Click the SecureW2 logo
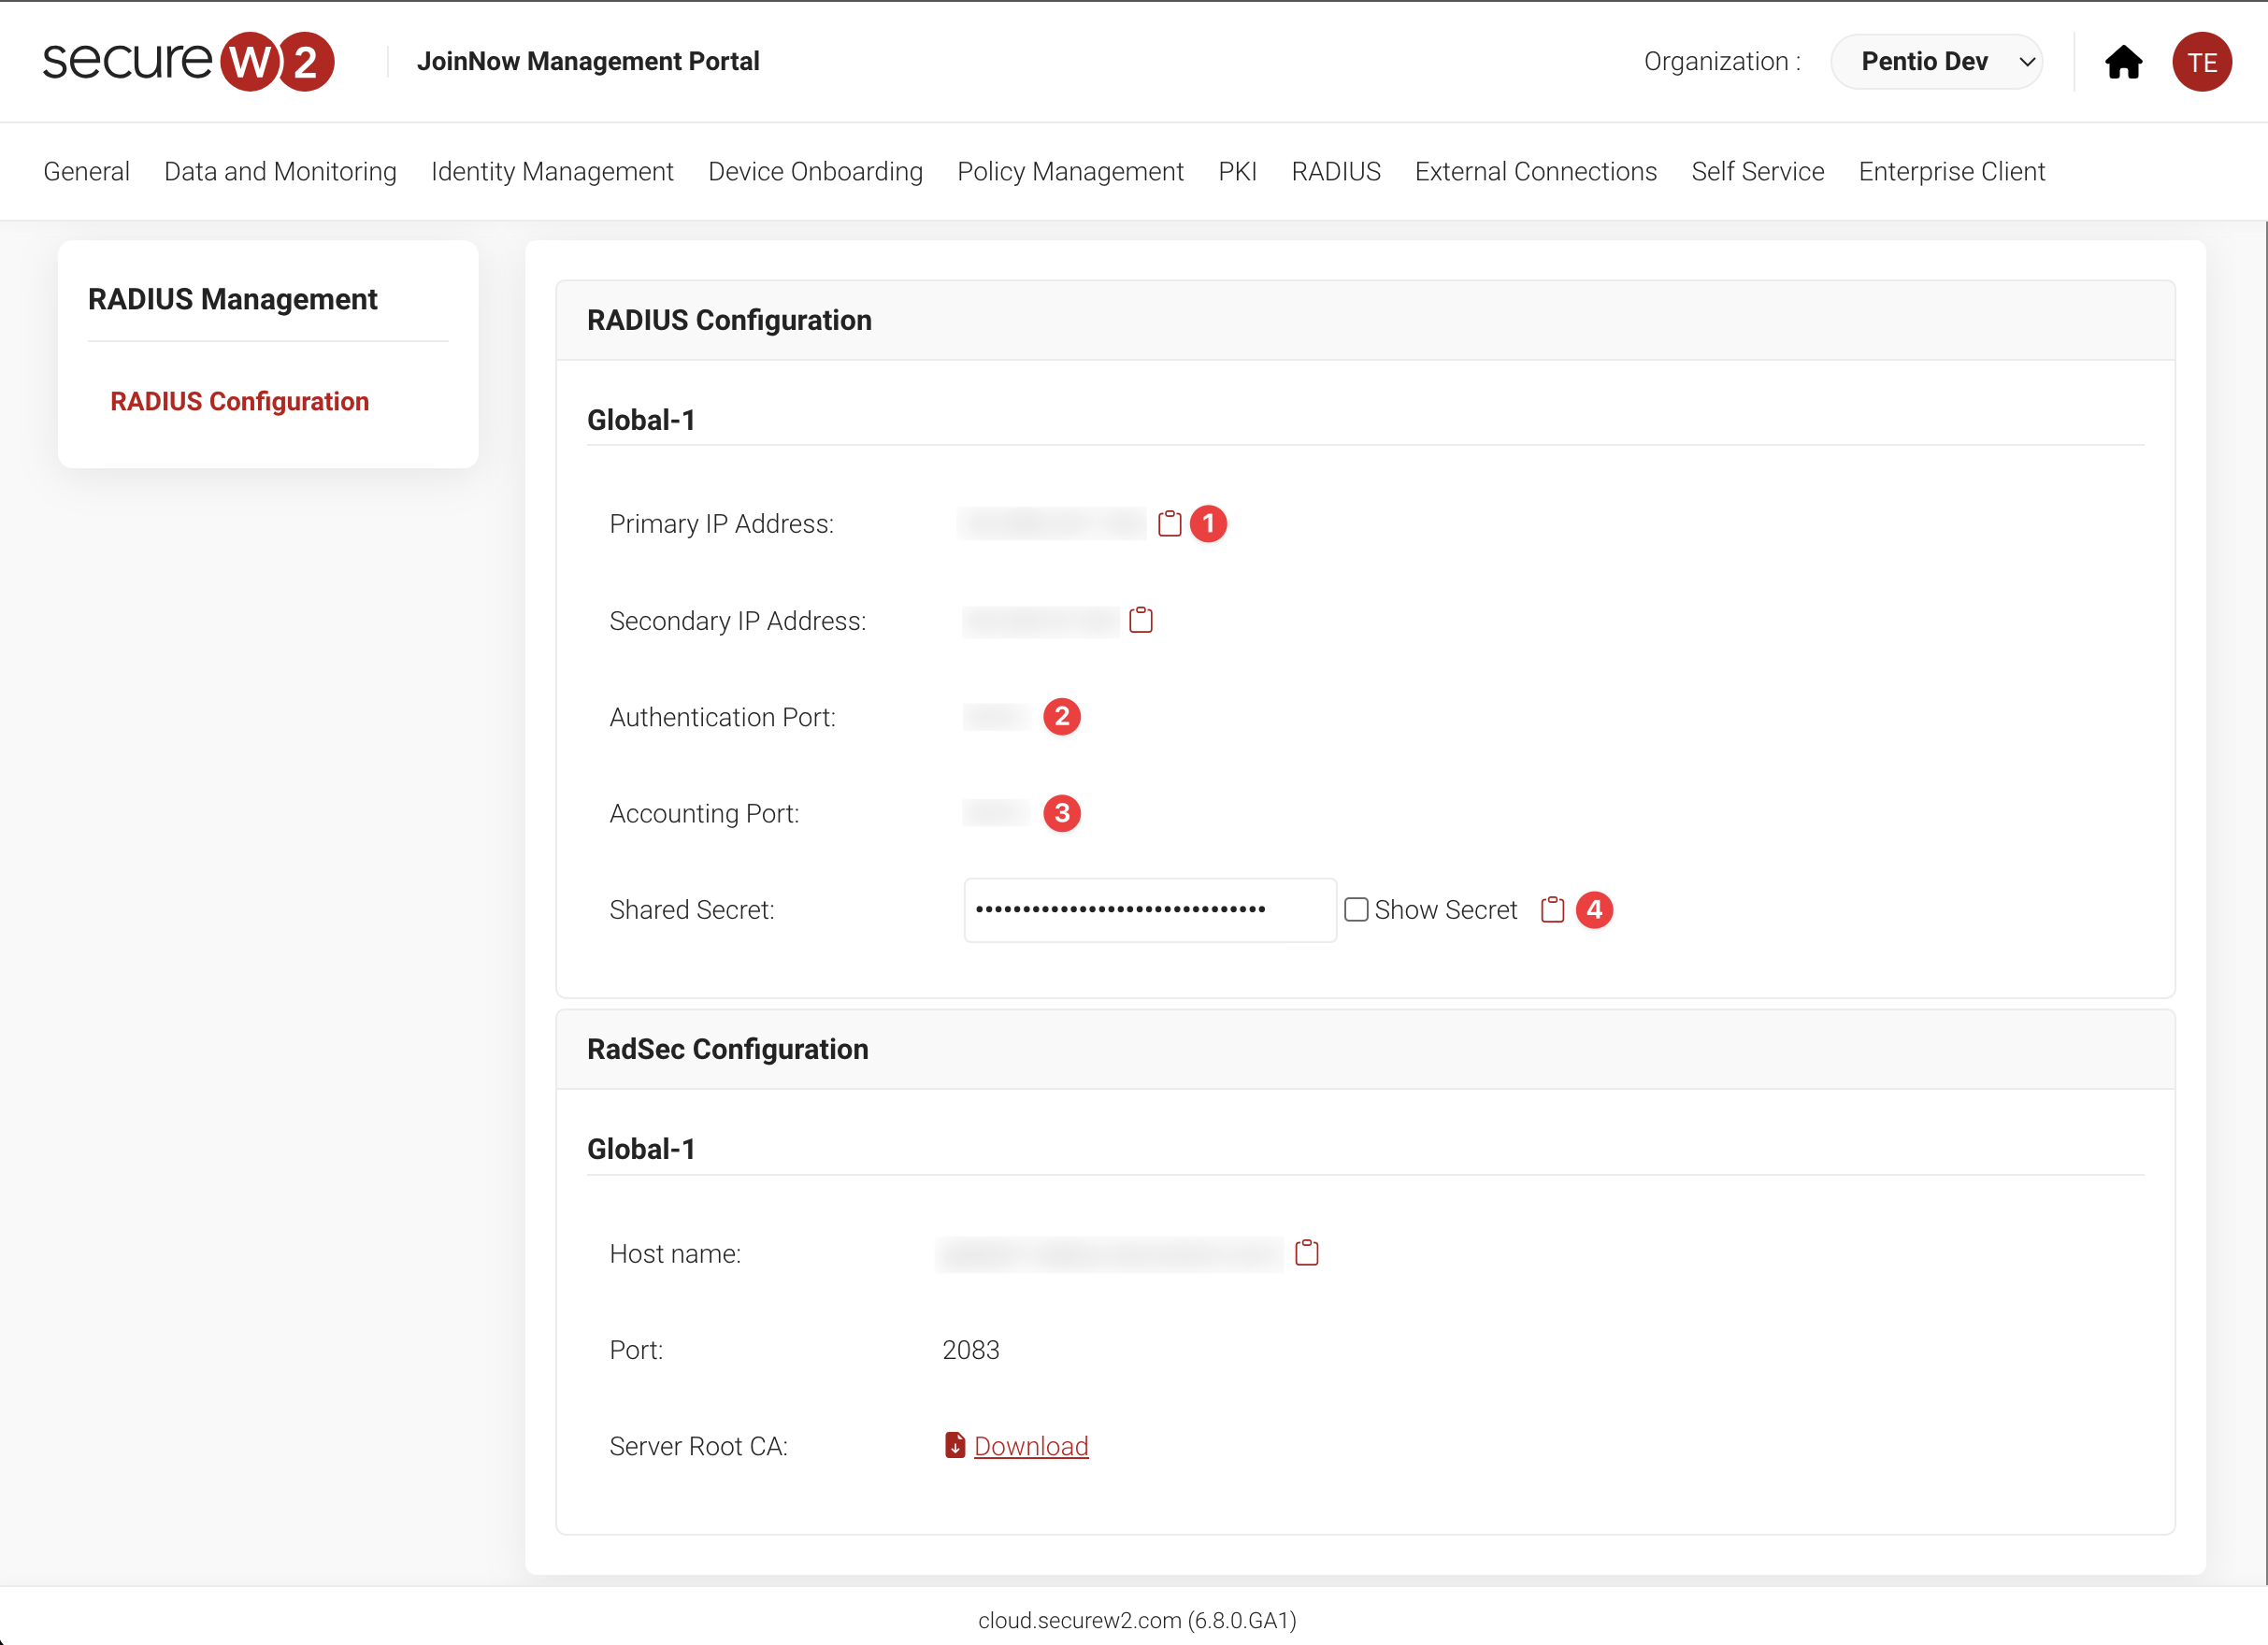The height and width of the screenshot is (1645, 2268). (188, 61)
